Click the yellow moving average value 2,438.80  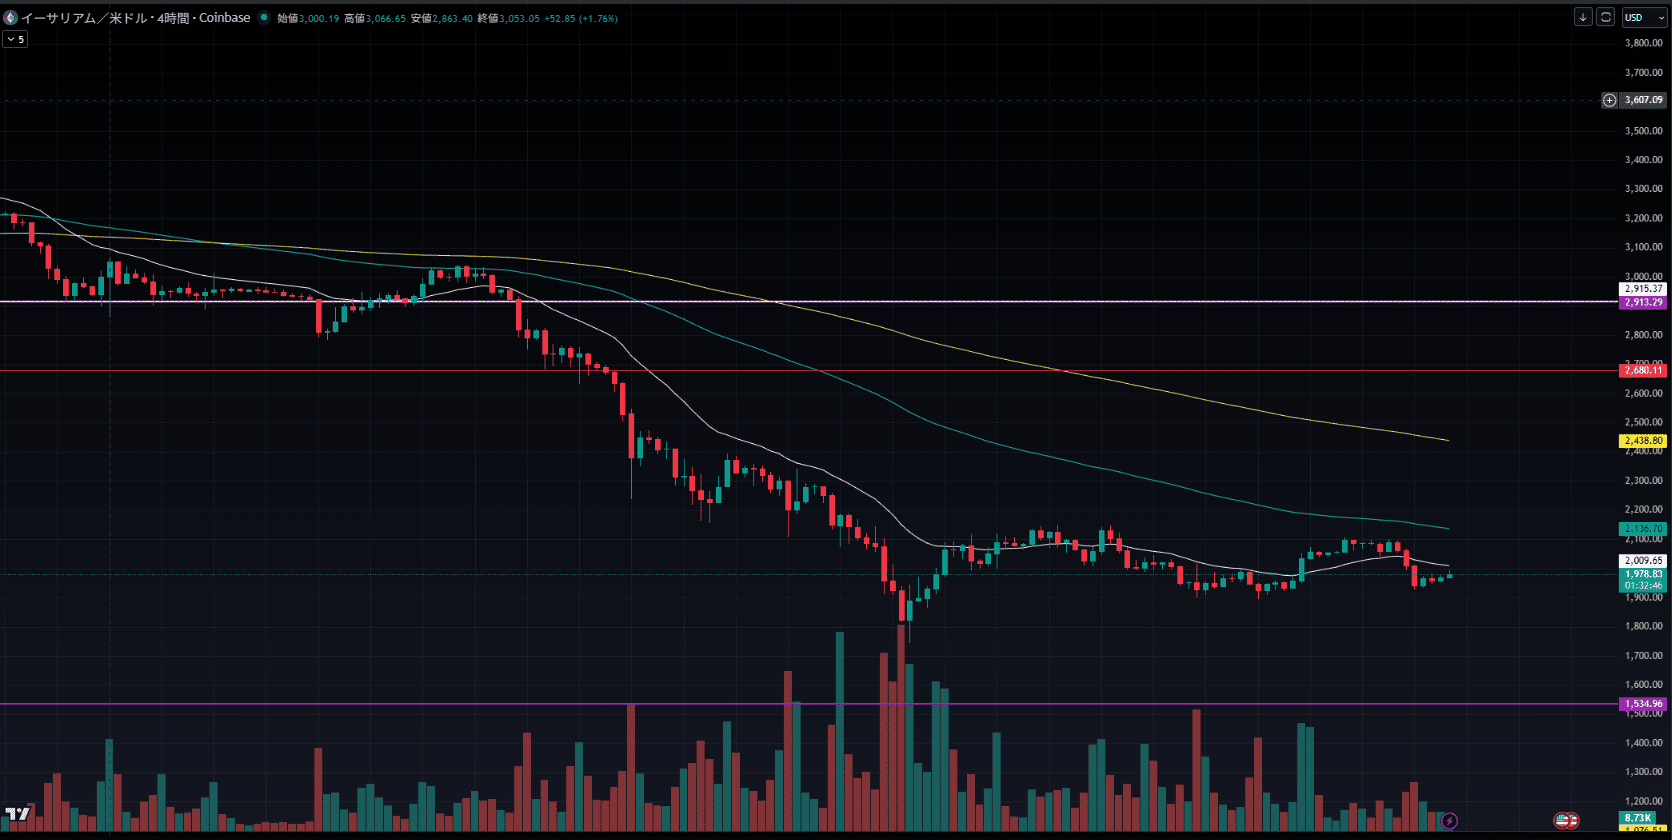1643,440
